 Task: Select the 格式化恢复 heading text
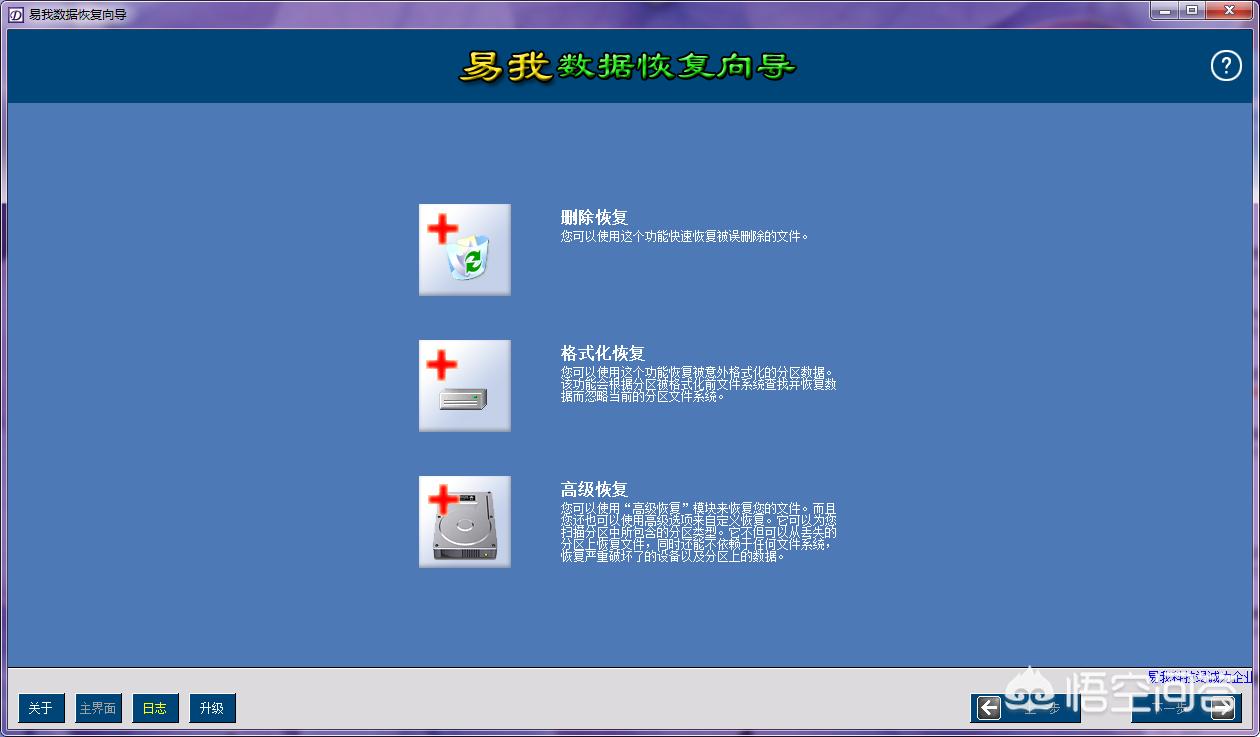pyautogui.click(x=603, y=353)
